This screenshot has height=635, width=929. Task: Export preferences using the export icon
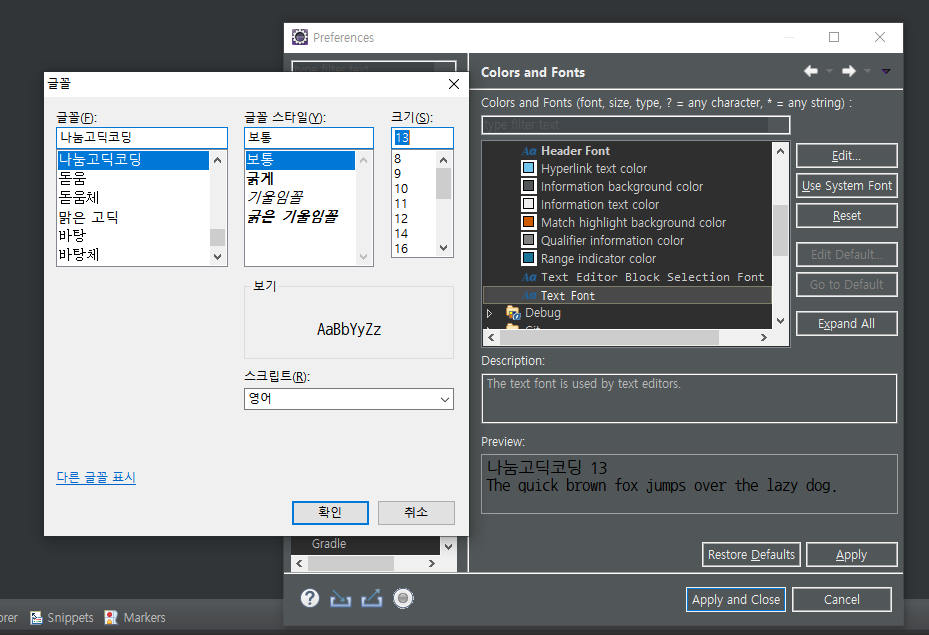371,598
